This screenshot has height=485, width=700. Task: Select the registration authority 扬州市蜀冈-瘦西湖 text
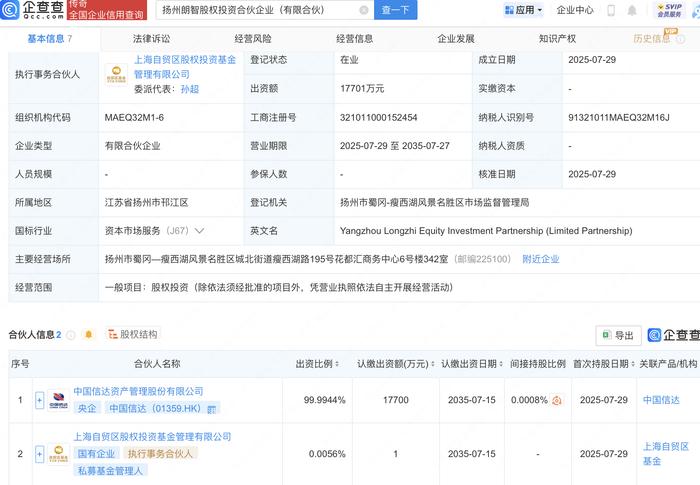pyautogui.click(x=434, y=202)
